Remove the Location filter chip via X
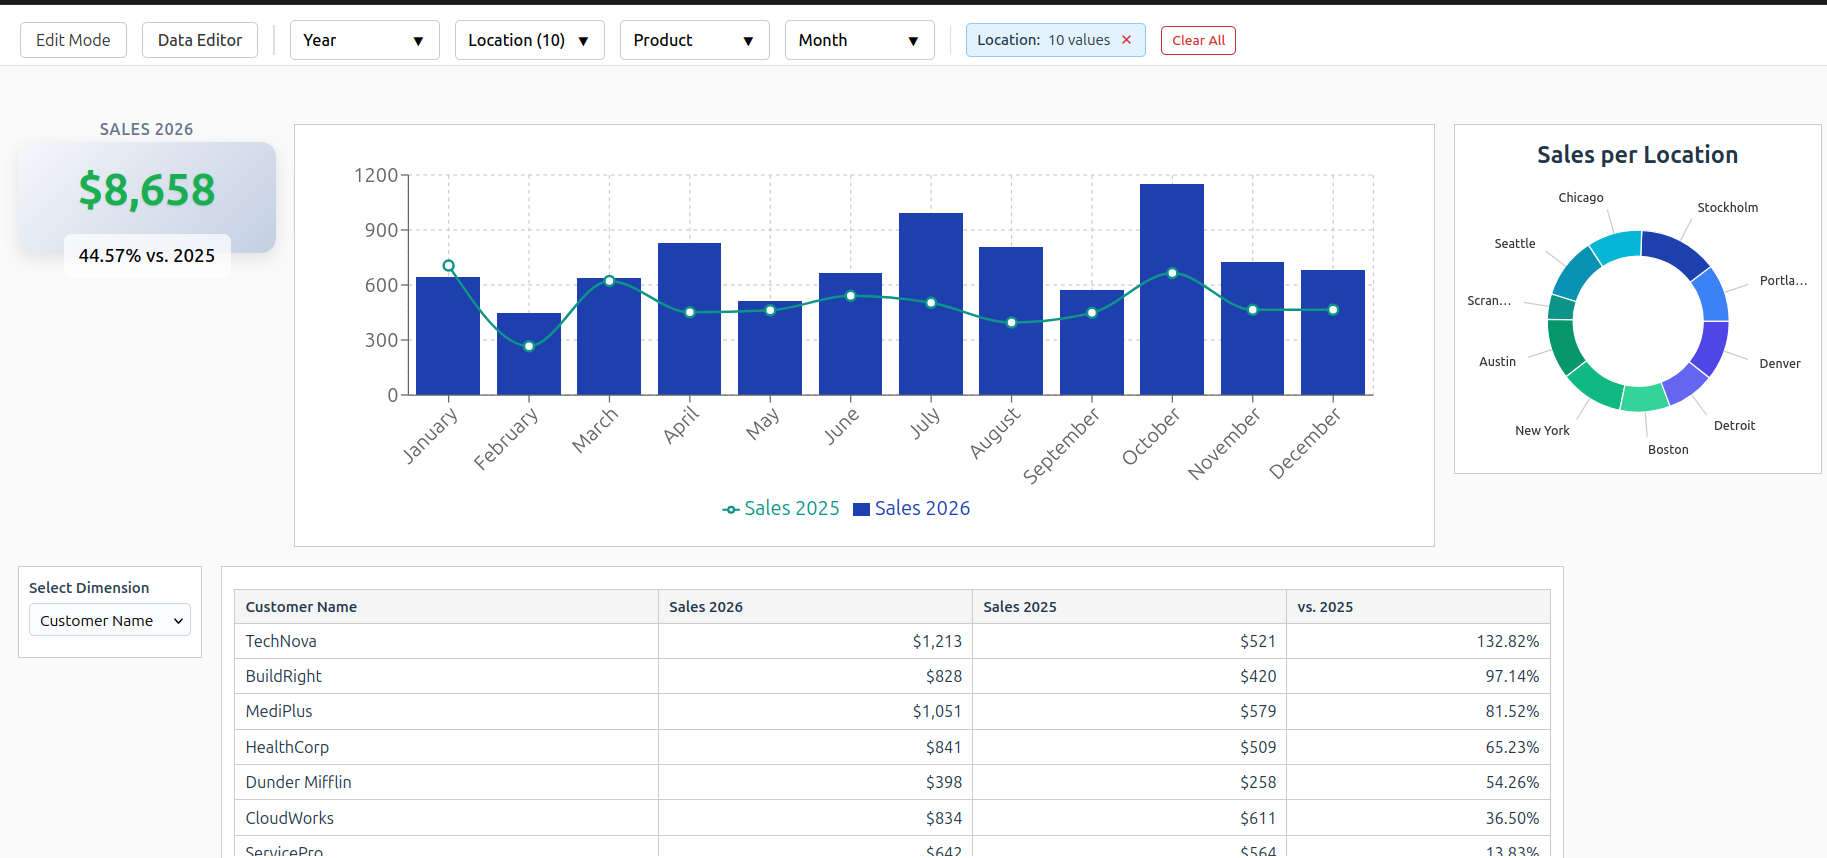The width and height of the screenshot is (1827, 858). click(x=1126, y=40)
